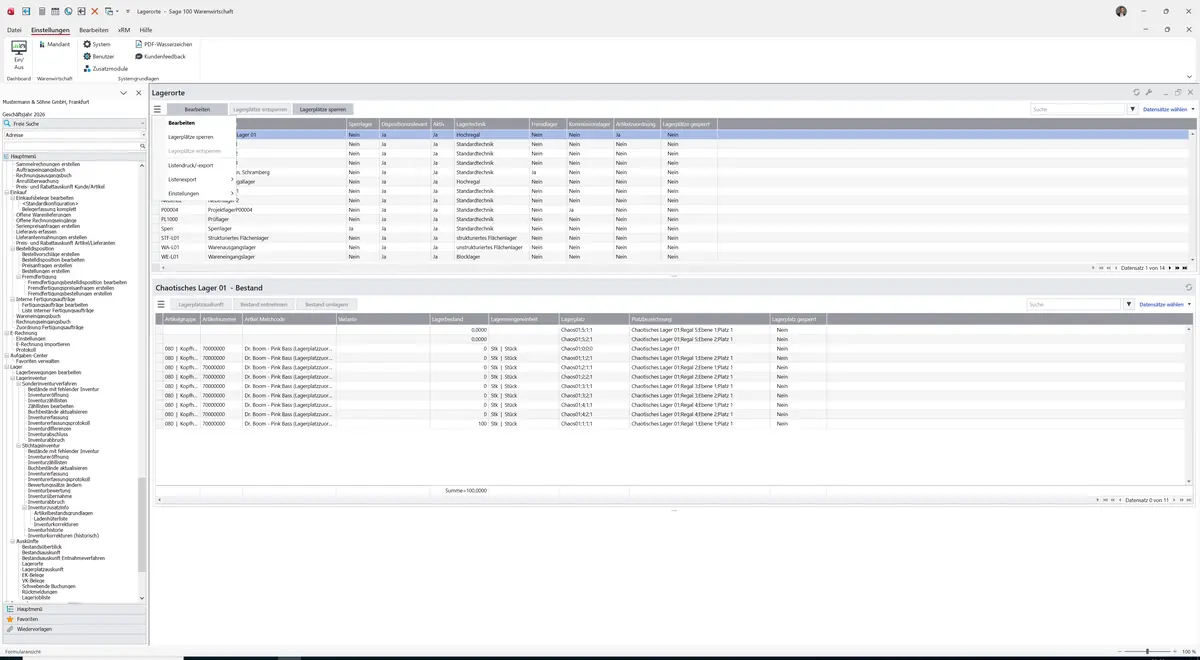Open the wrench settings of Lagerorte panel

click(1149, 92)
